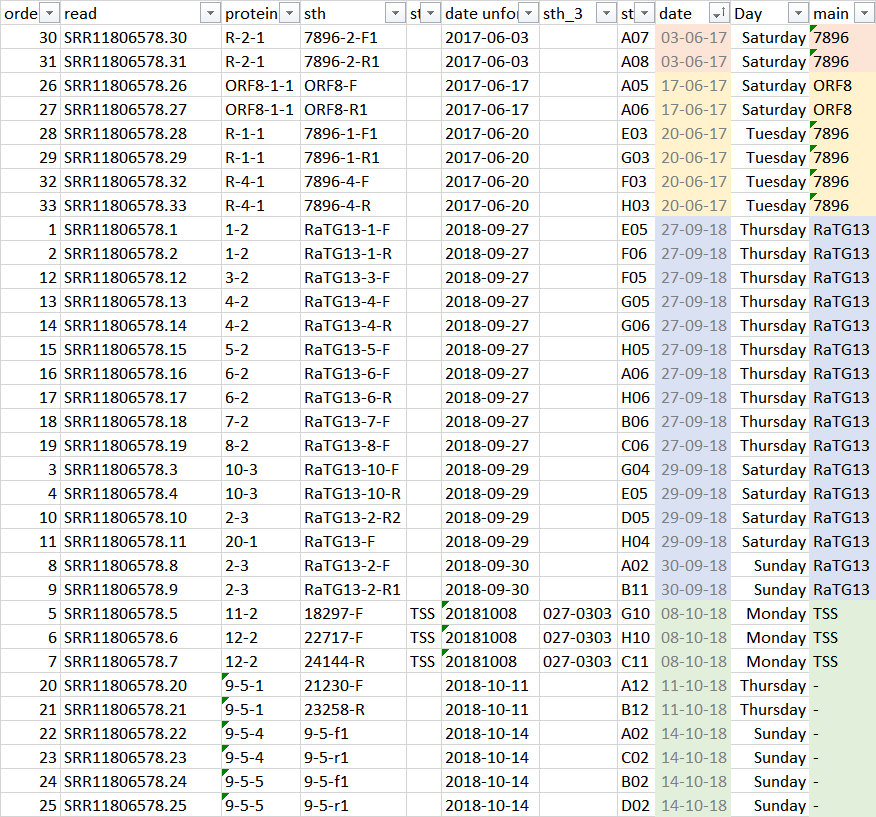This screenshot has width=876, height=817.
Task: Select TSS cell left of 20181008 in row 5
Action: point(423,614)
